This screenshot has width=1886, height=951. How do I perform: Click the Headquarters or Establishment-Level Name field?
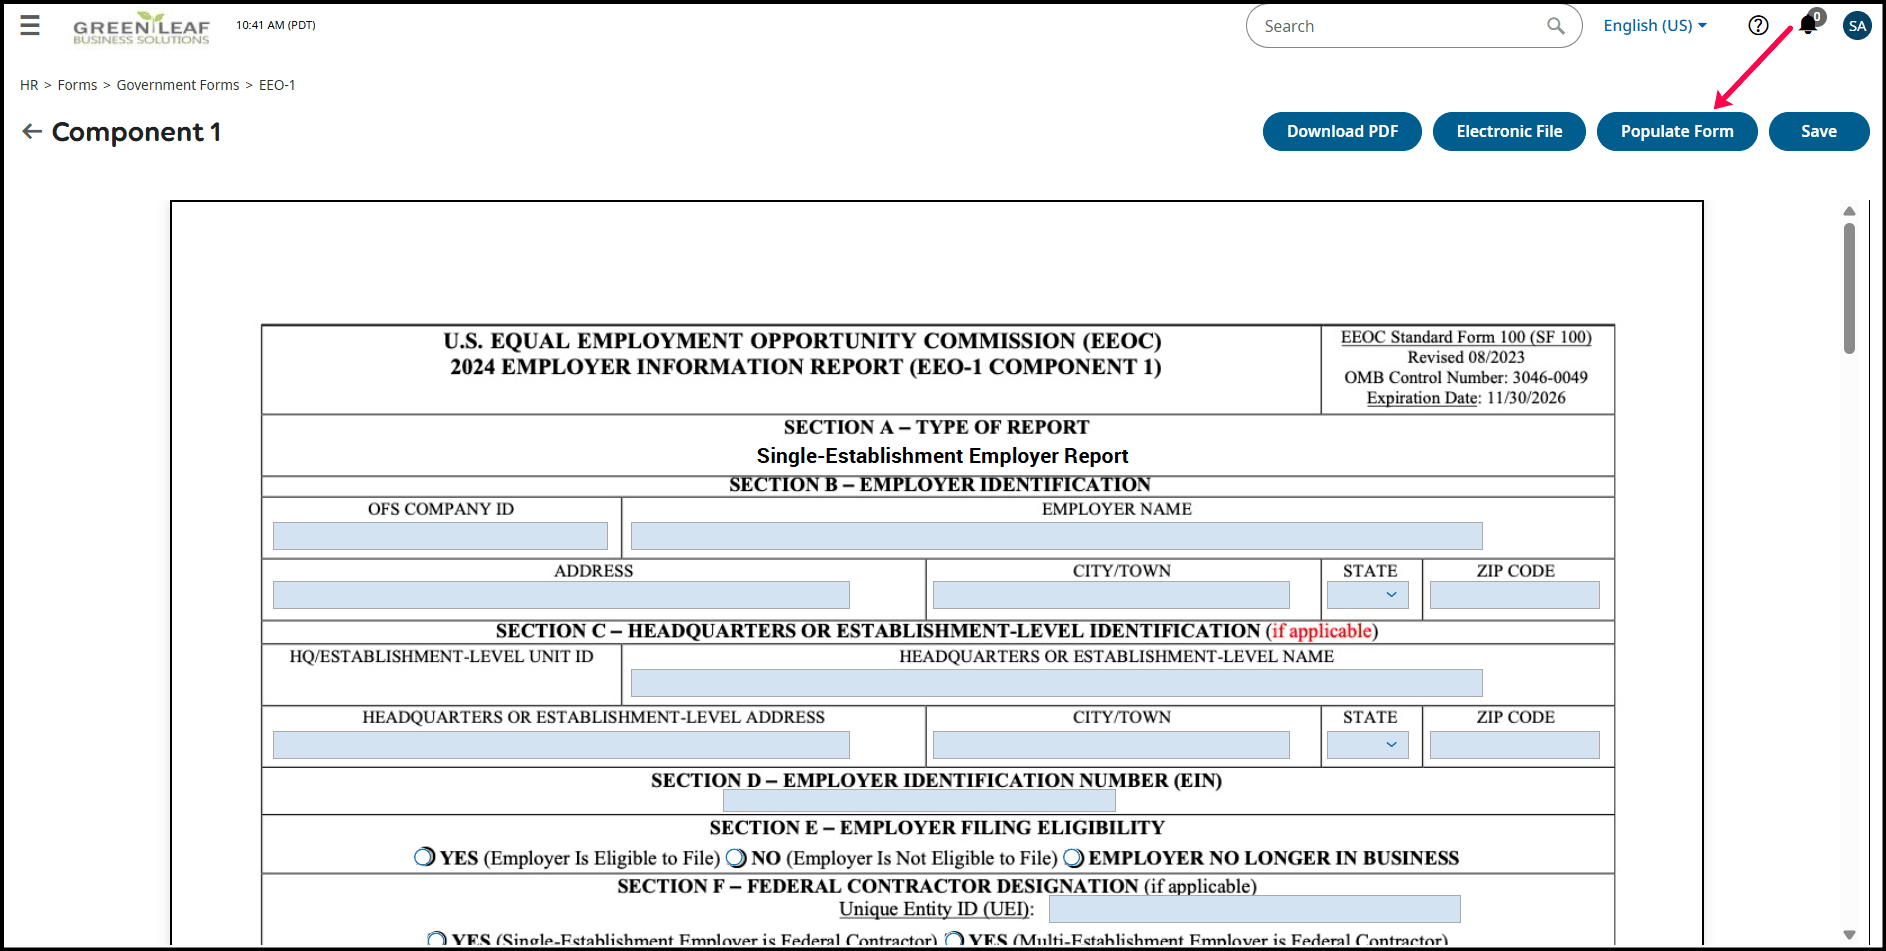[1056, 683]
